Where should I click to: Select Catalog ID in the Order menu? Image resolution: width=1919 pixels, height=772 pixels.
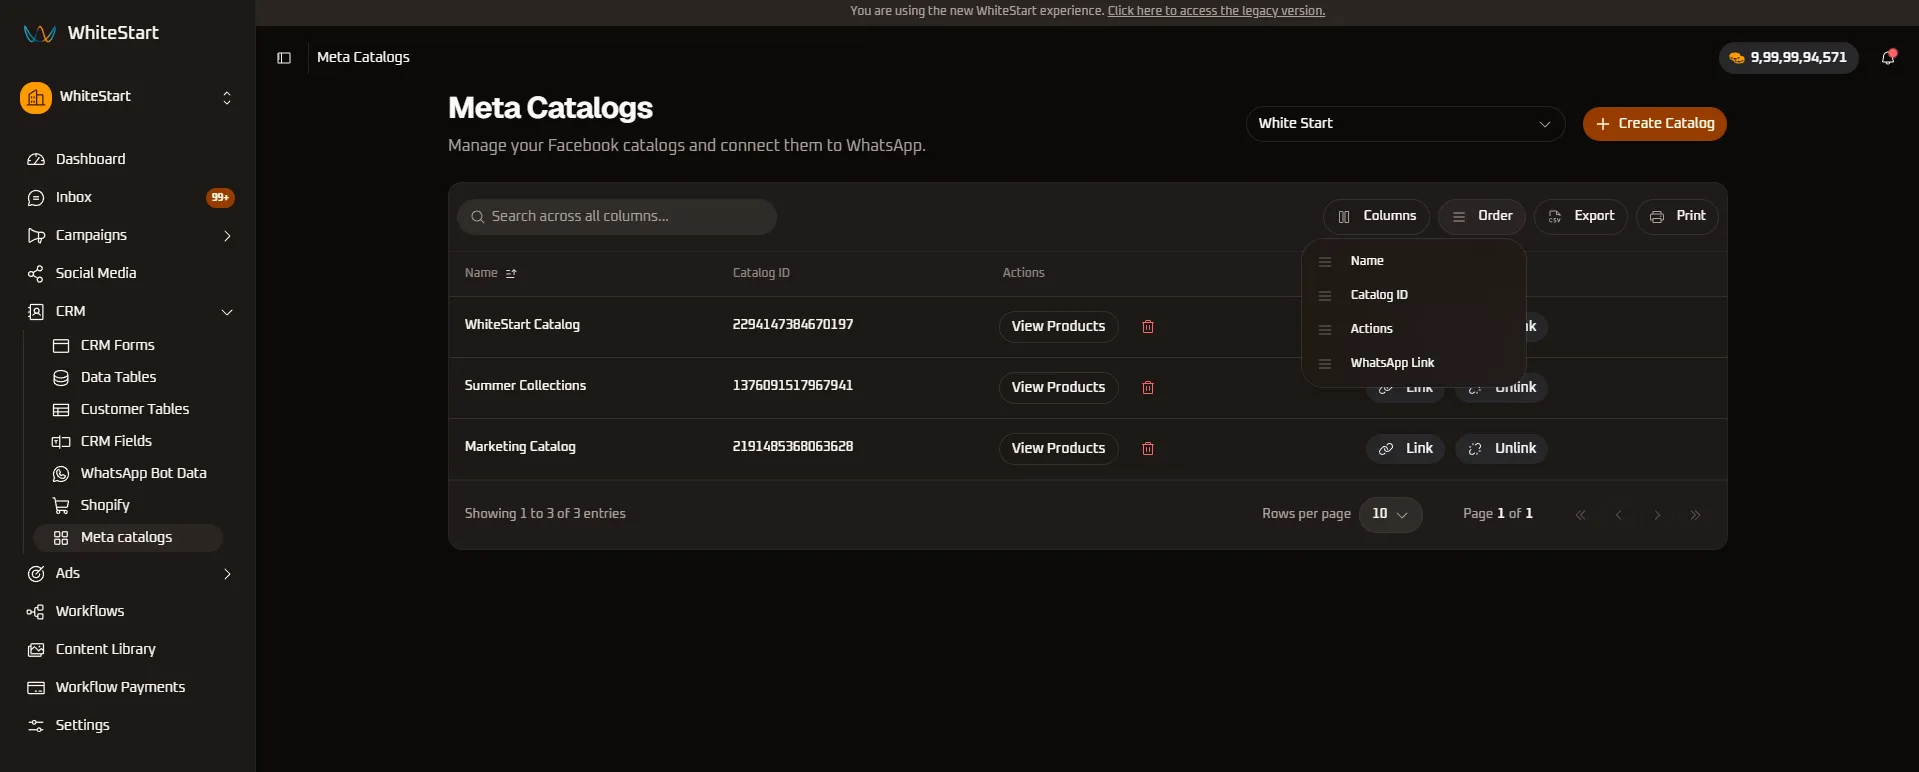pyautogui.click(x=1413, y=295)
